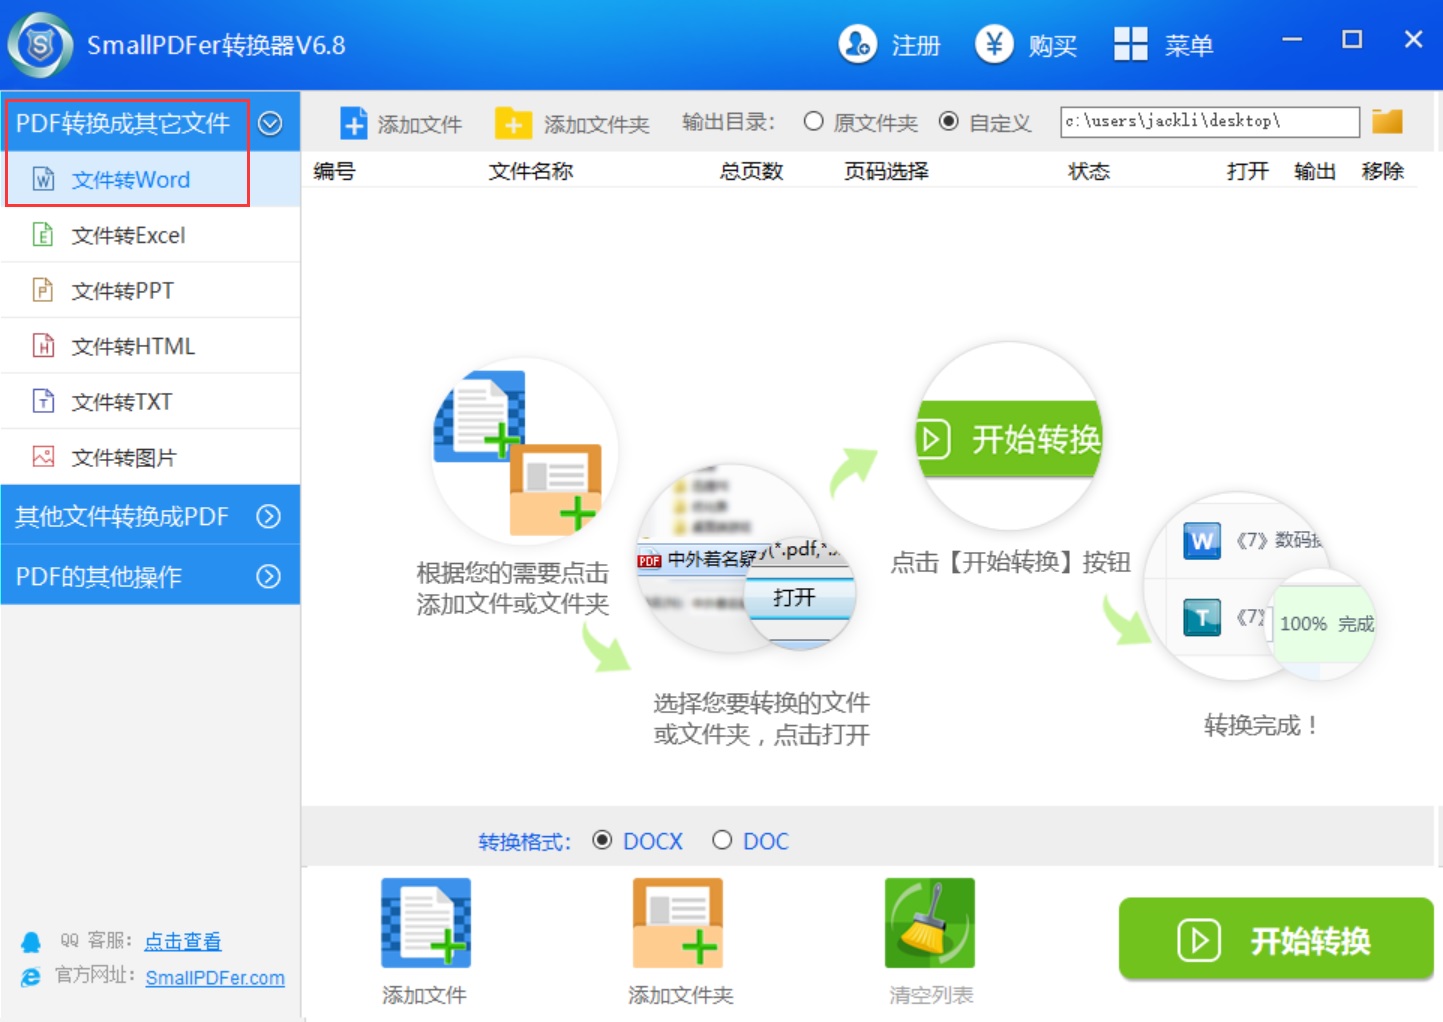Minimize the SmallPDFer window
This screenshot has width=1443, height=1022.
coord(1292,40)
